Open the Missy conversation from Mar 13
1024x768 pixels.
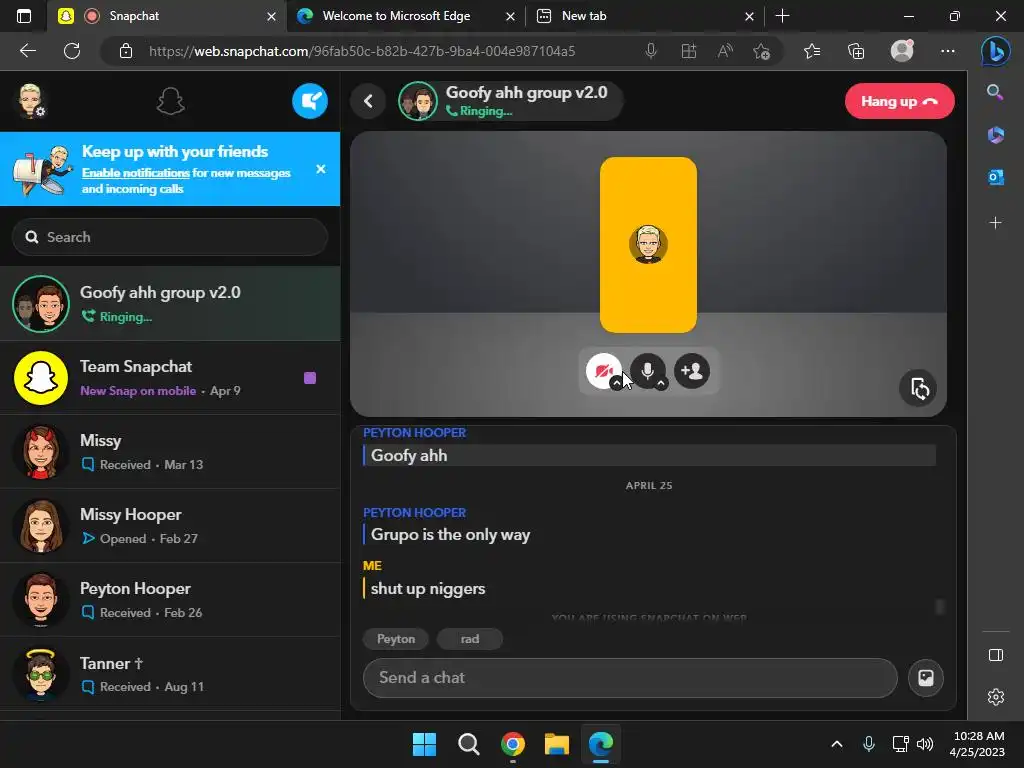pos(170,451)
